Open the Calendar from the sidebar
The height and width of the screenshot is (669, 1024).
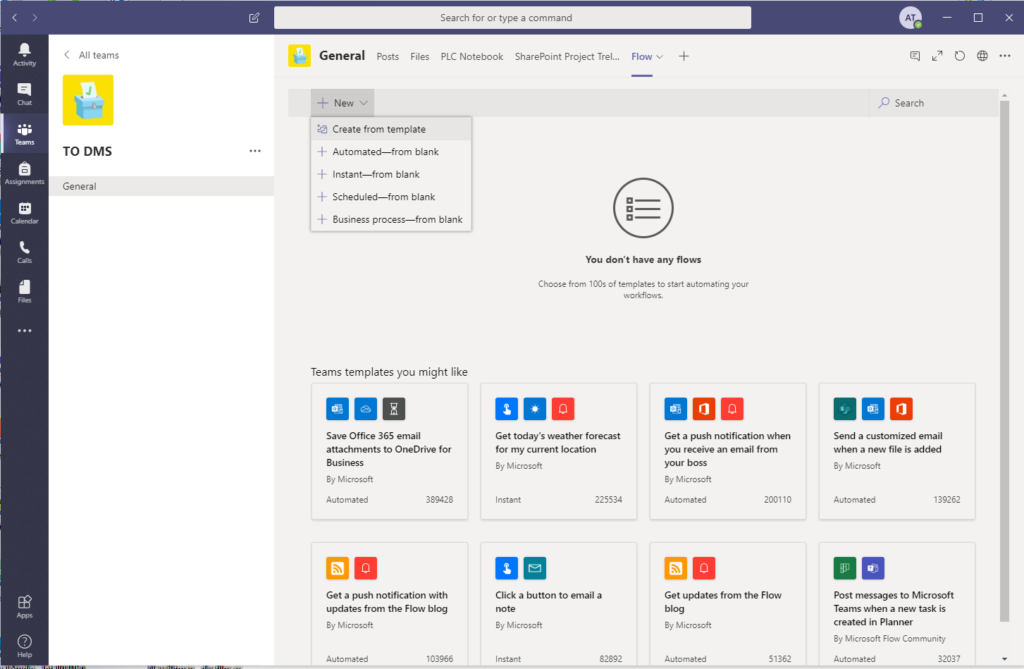(24, 211)
